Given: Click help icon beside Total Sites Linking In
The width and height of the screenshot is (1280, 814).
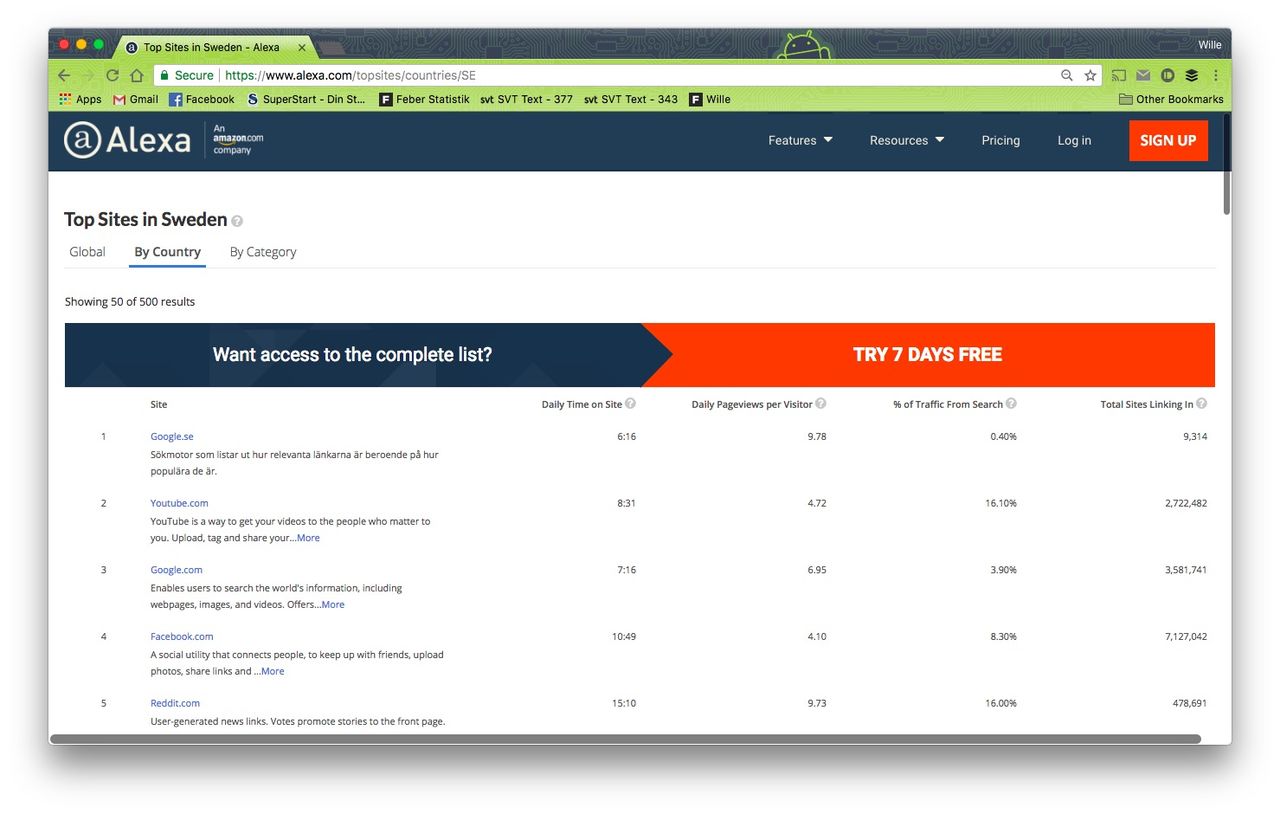Looking at the screenshot, I should [1201, 404].
